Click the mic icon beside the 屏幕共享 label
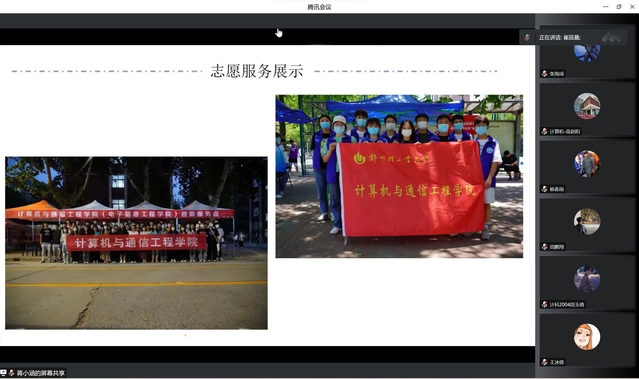 [x=12, y=372]
